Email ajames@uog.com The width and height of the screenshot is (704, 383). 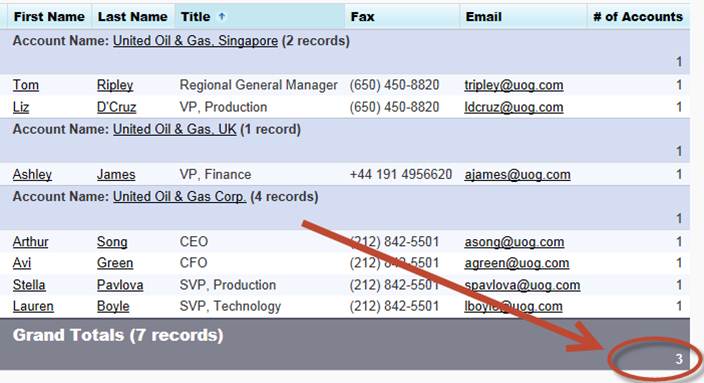[517, 174]
